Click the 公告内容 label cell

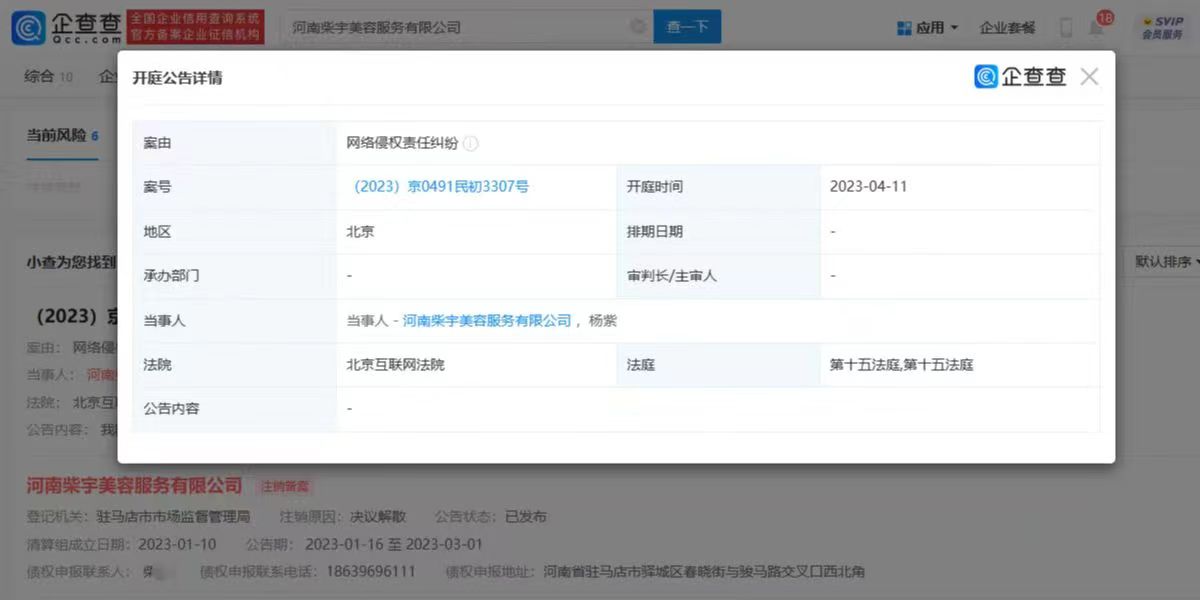[x=235, y=409]
